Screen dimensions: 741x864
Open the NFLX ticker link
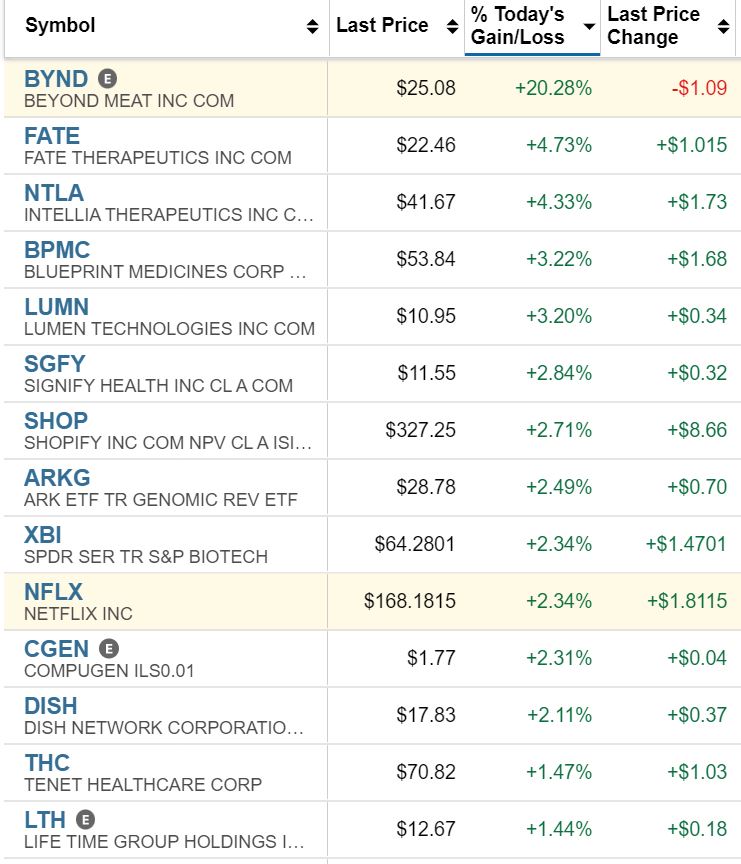click(x=53, y=592)
